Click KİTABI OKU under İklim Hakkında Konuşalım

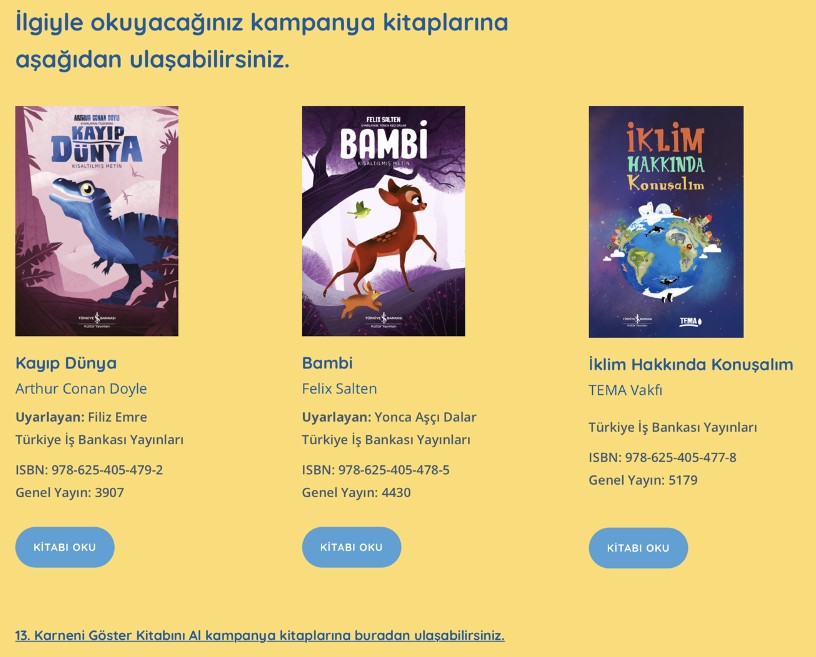point(638,548)
